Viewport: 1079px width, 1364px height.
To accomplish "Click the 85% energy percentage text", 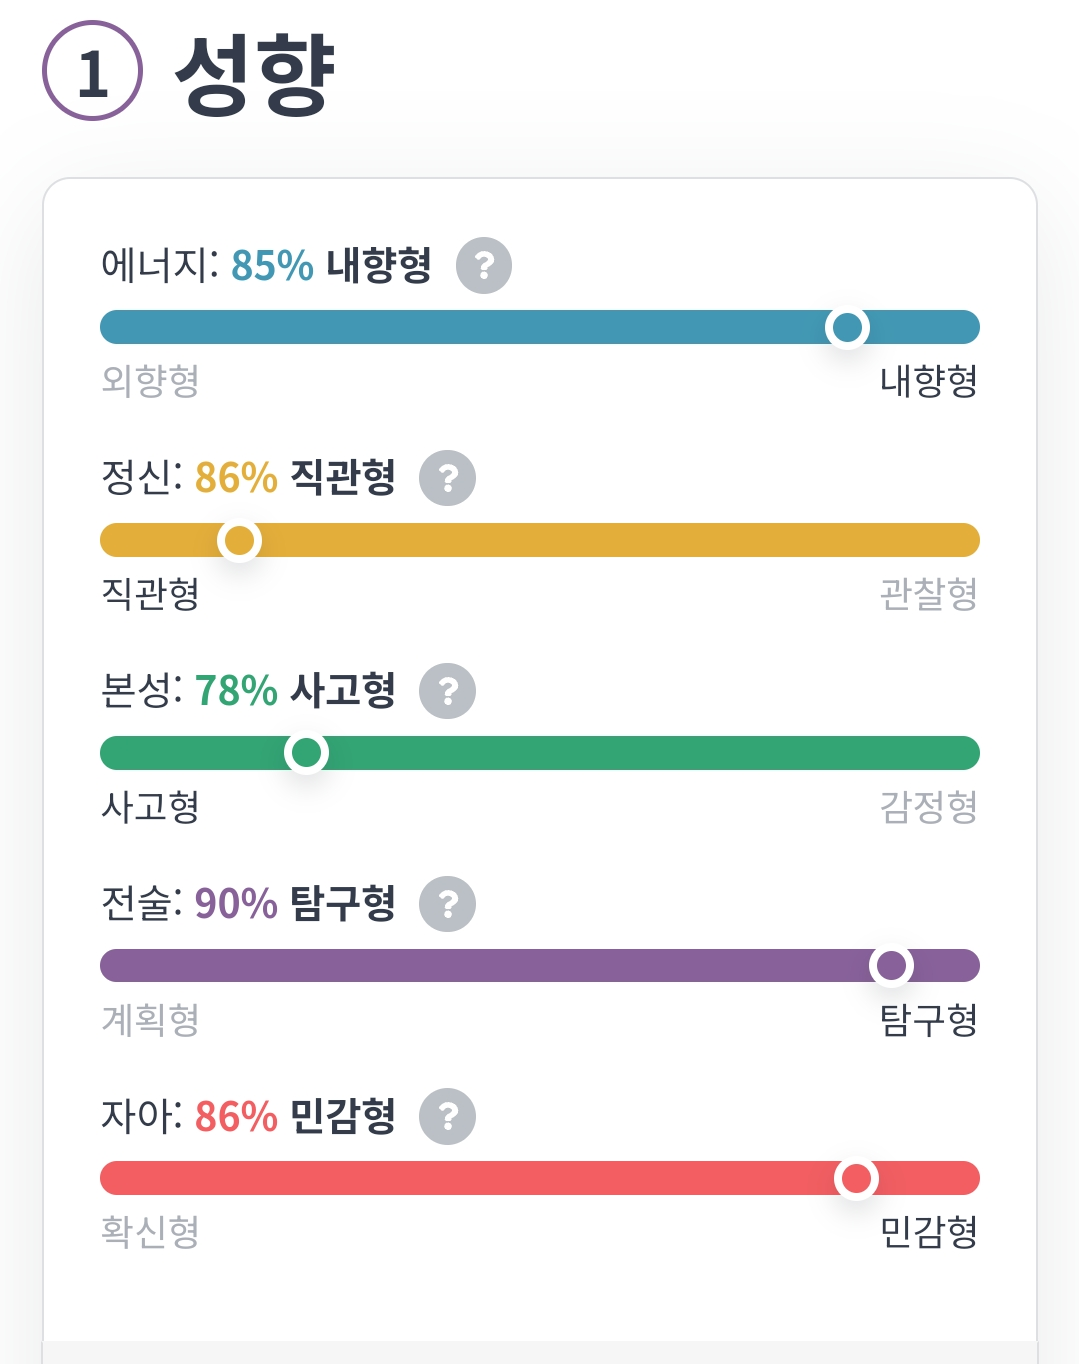I will 272,266.
